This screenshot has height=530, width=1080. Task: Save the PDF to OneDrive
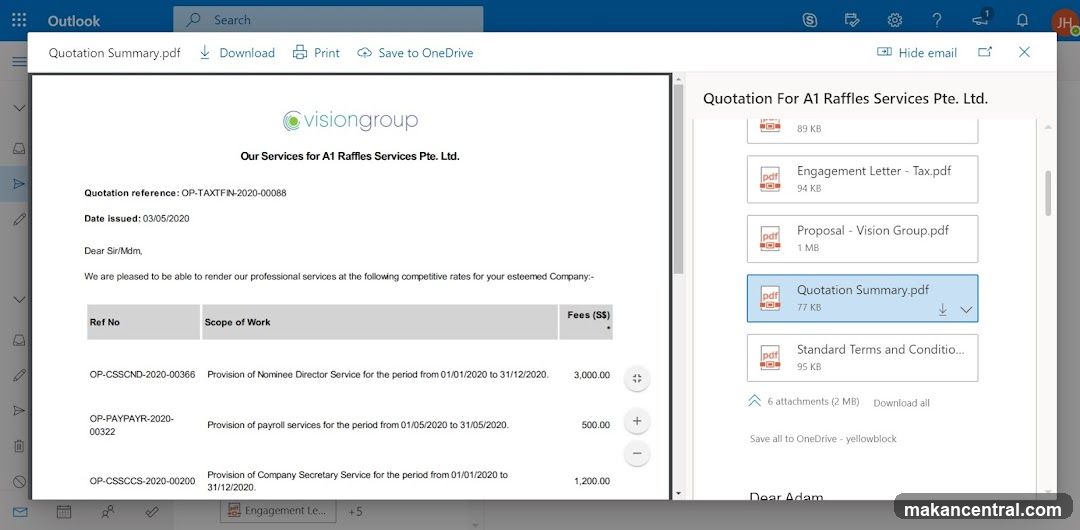click(415, 52)
